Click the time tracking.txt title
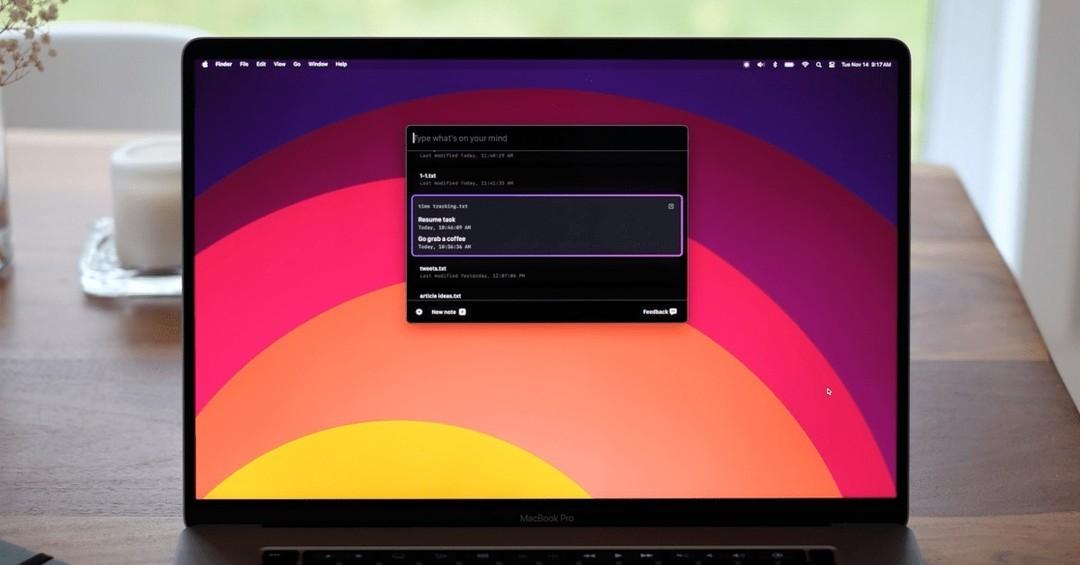 click(x=443, y=206)
